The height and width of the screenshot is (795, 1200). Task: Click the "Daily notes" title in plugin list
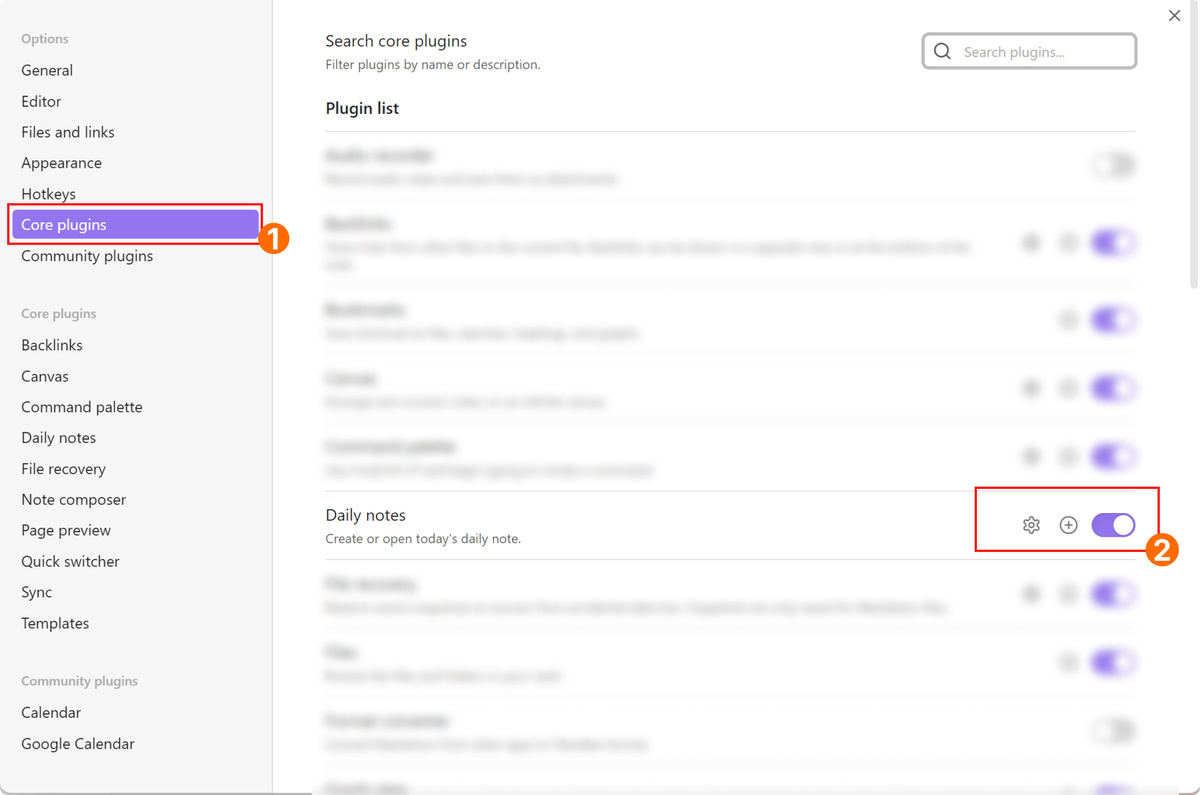tap(366, 515)
